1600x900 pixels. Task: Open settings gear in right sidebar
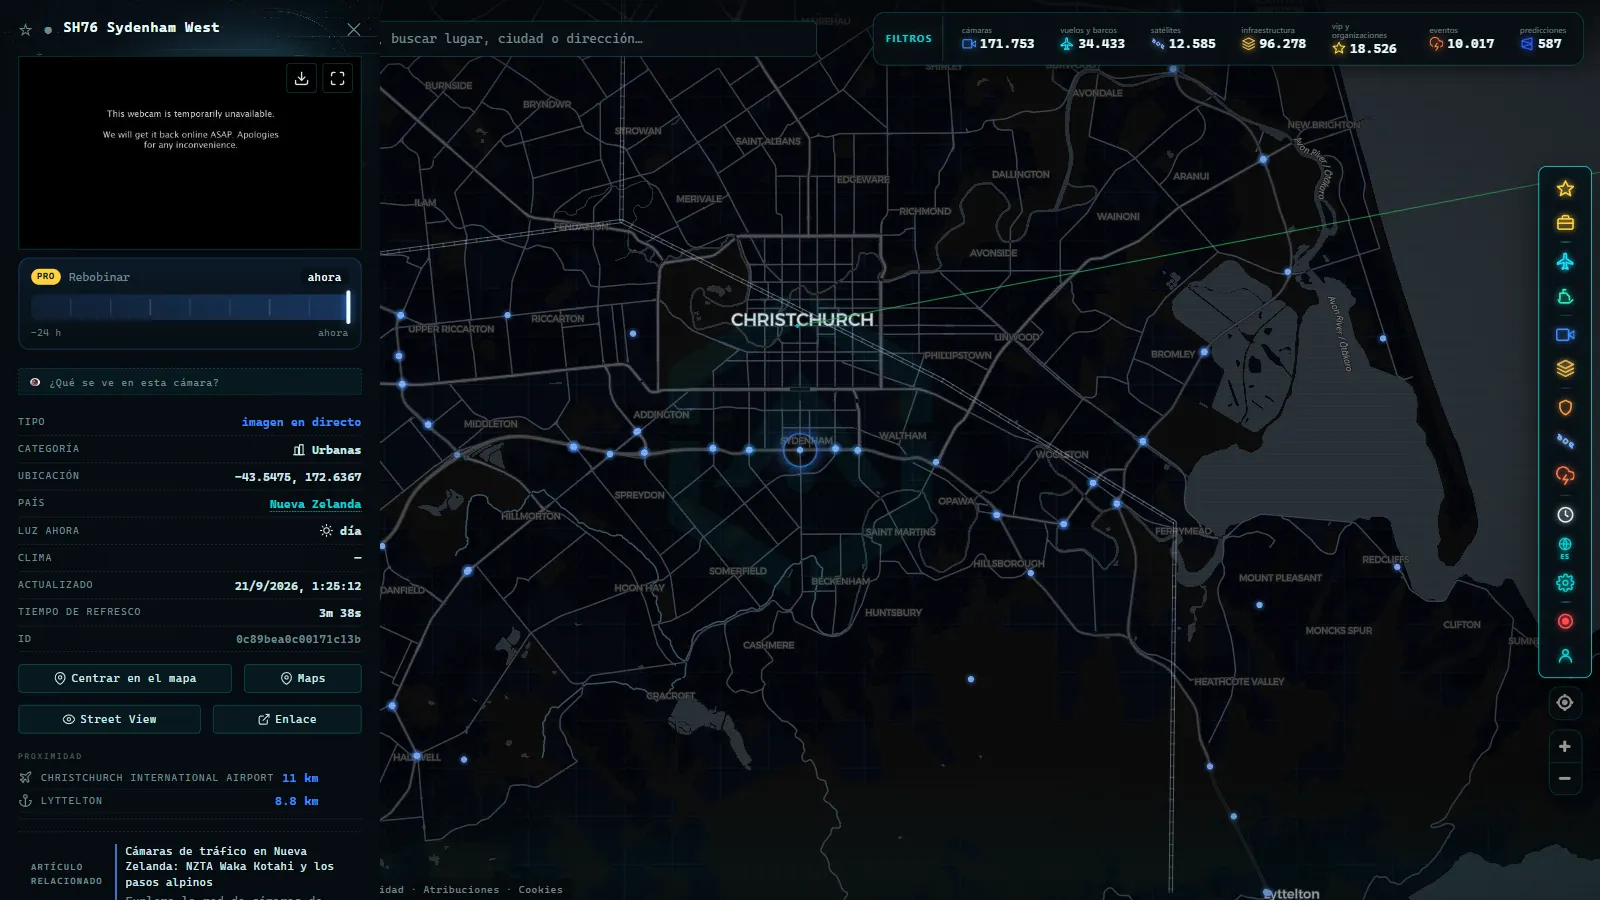pyautogui.click(x=1565, y=583)
